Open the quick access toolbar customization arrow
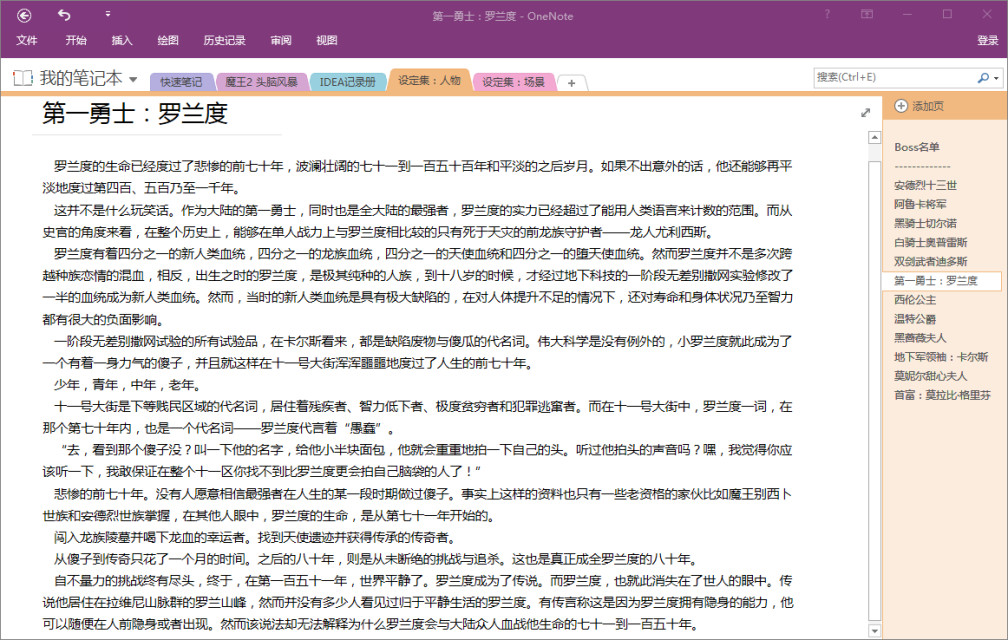This screenshot has width=1008, height=640. tap(107, 16)
